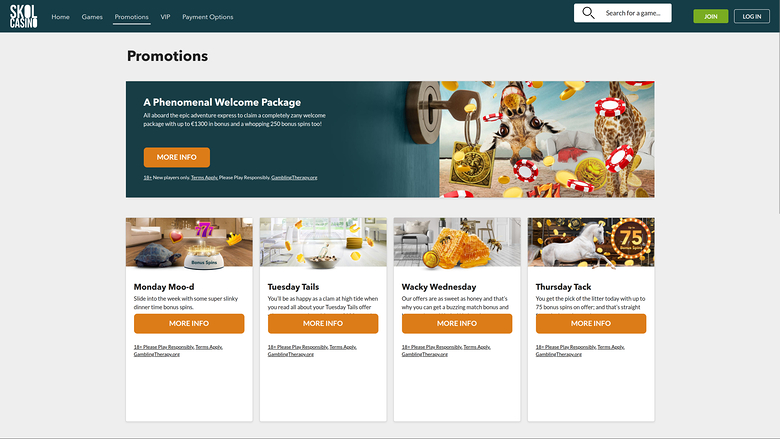780x439 pixels.
Task: Open More Info for Thursday Tack
Action: pos(591,323)
